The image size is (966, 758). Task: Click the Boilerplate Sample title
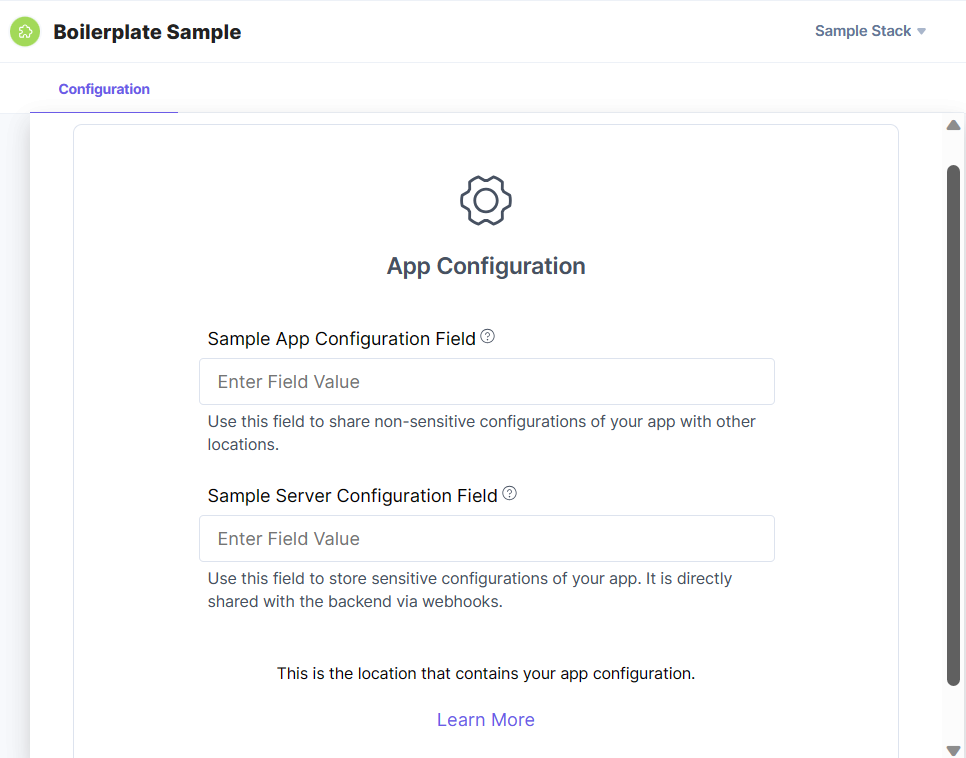pos(147,32)
